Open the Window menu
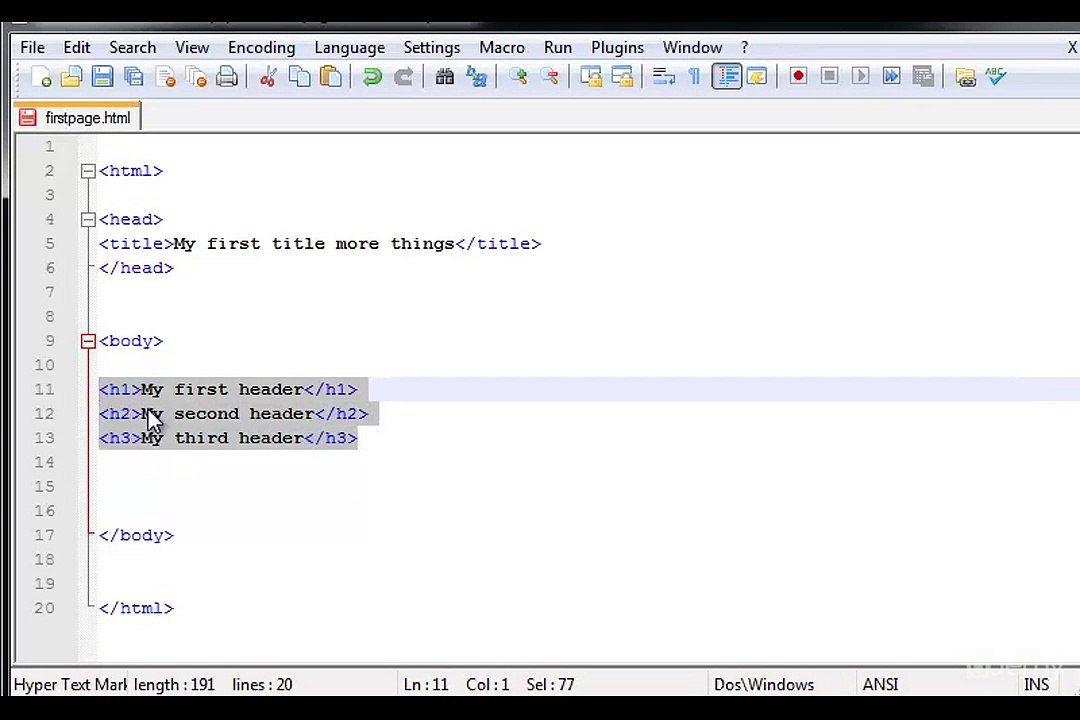Viewport: 1080px width, 720px height. (692, 48)
